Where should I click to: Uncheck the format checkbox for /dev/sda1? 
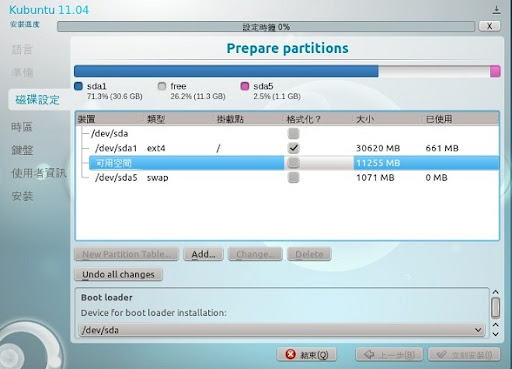pyautogui.click(x=293, y=148)
